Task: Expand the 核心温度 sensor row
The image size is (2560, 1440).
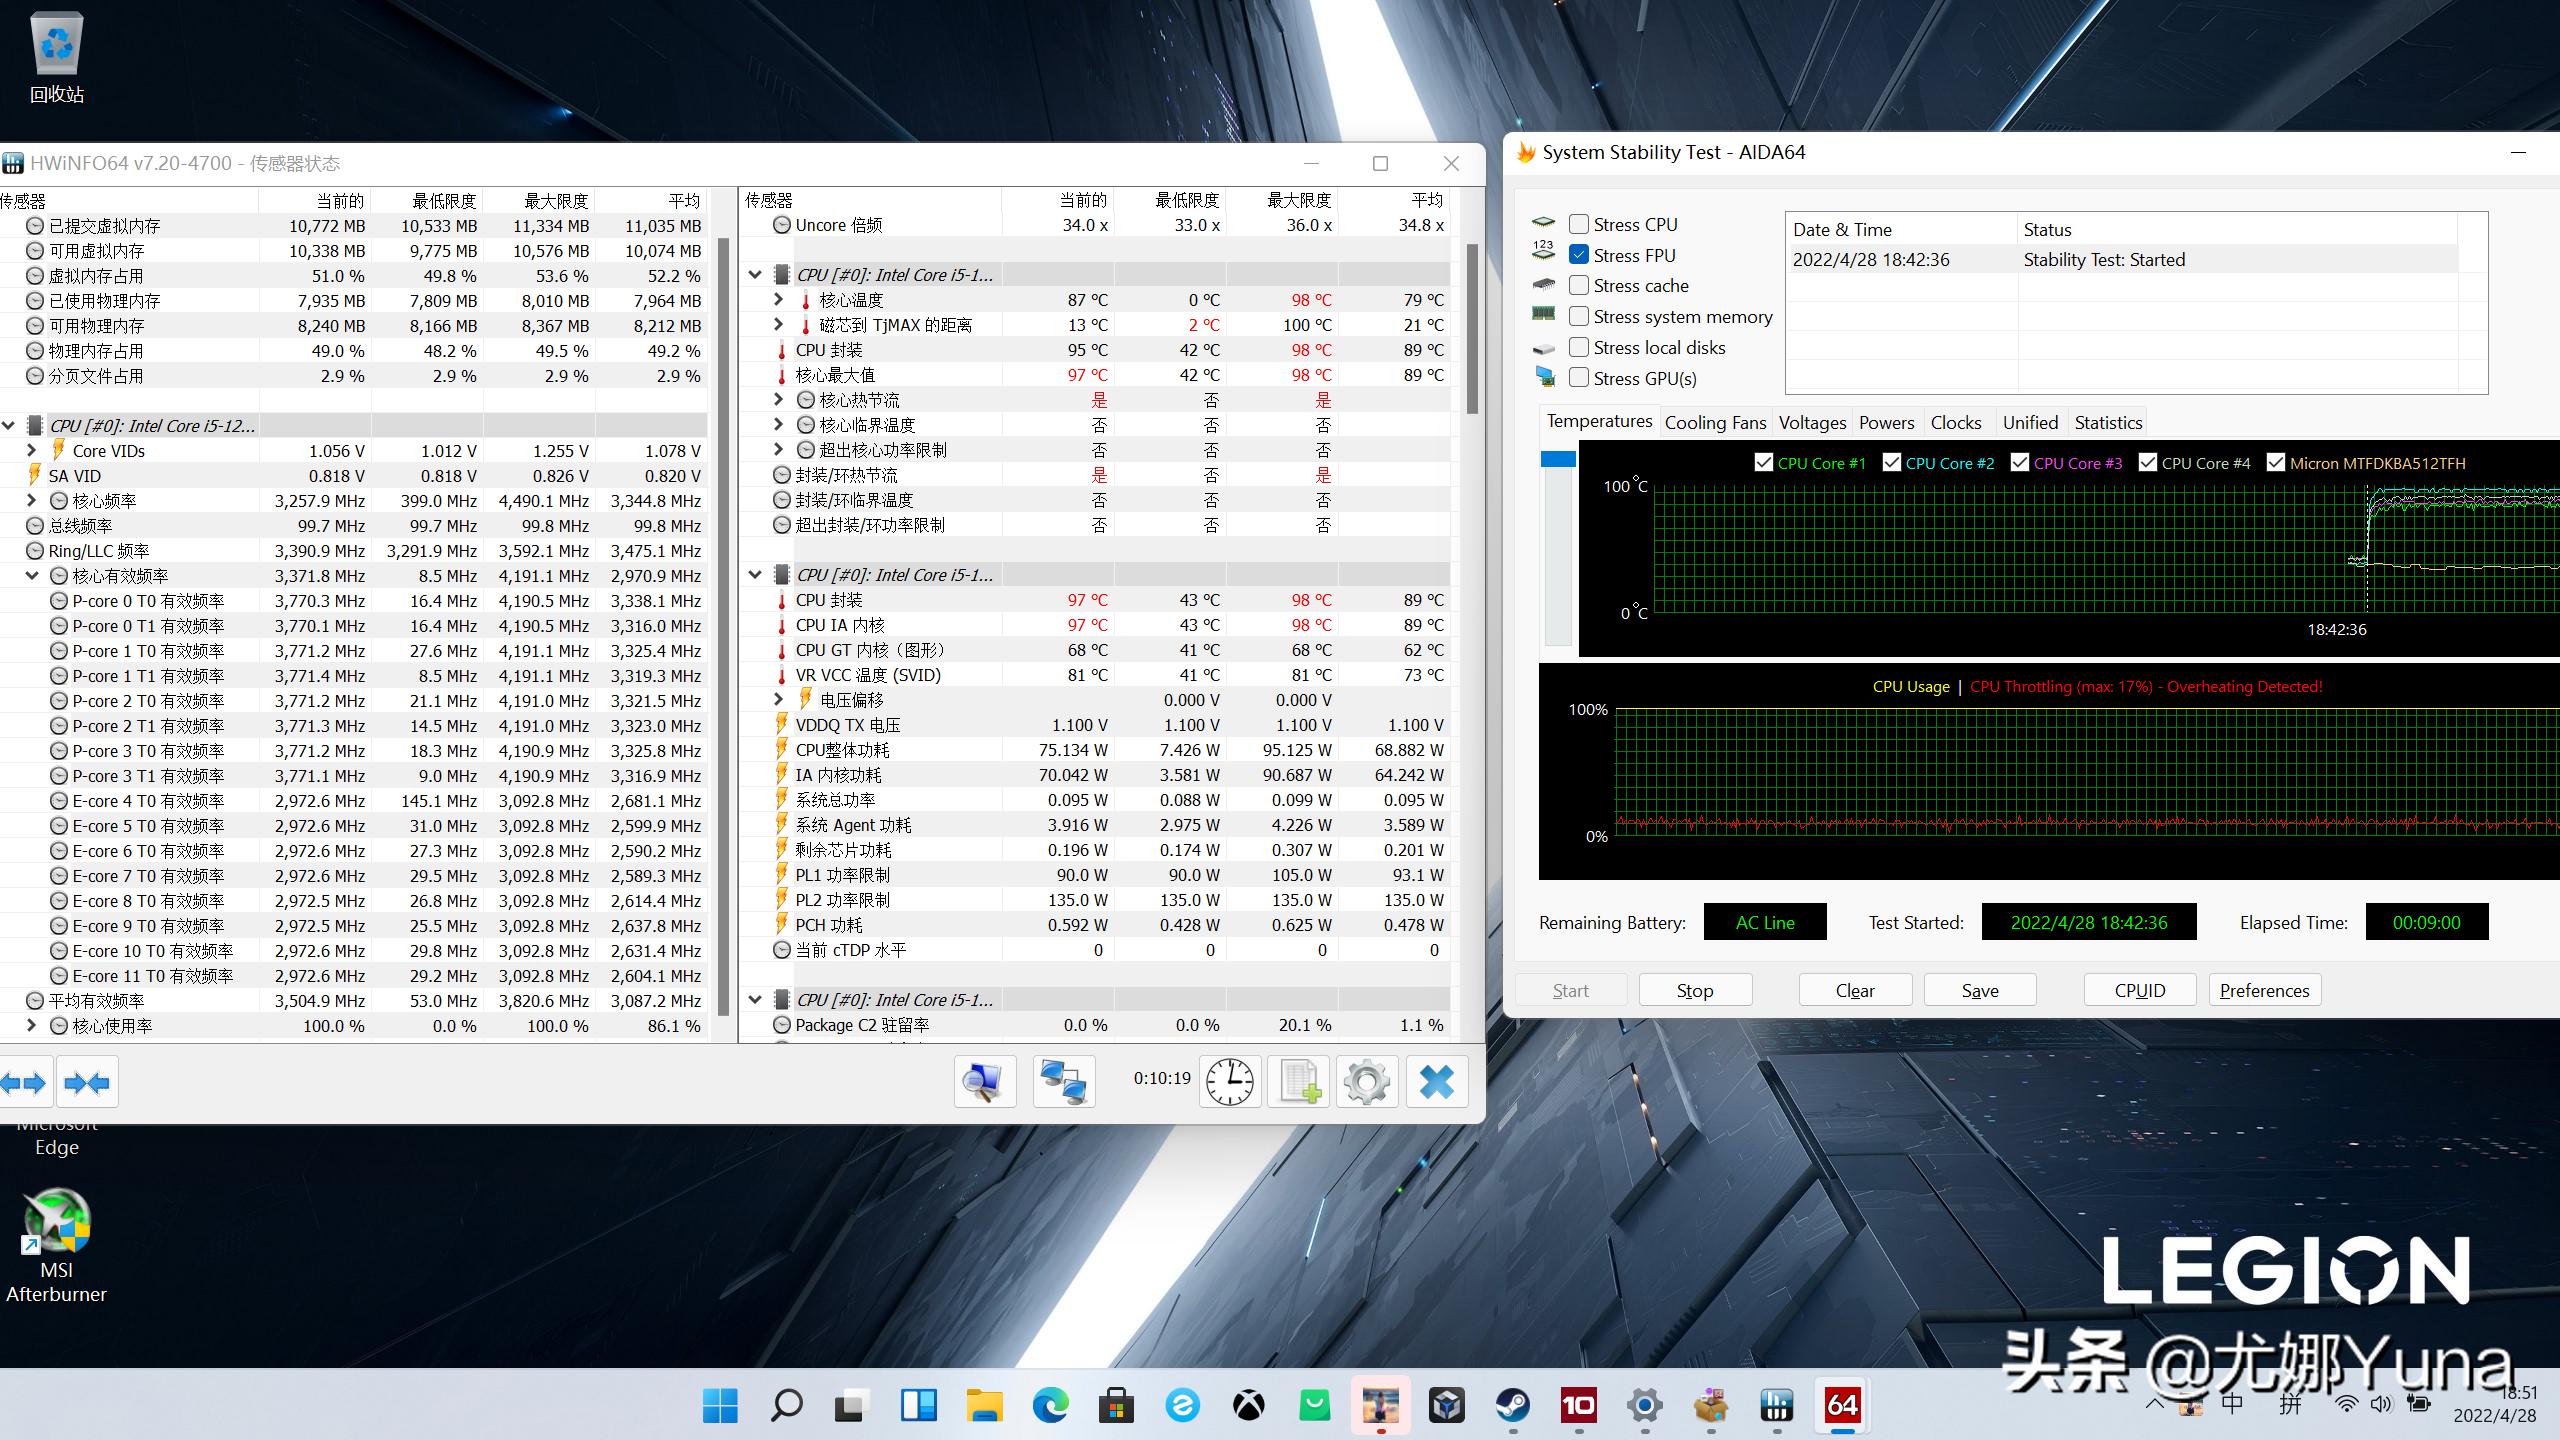Action: pos(779,300)
